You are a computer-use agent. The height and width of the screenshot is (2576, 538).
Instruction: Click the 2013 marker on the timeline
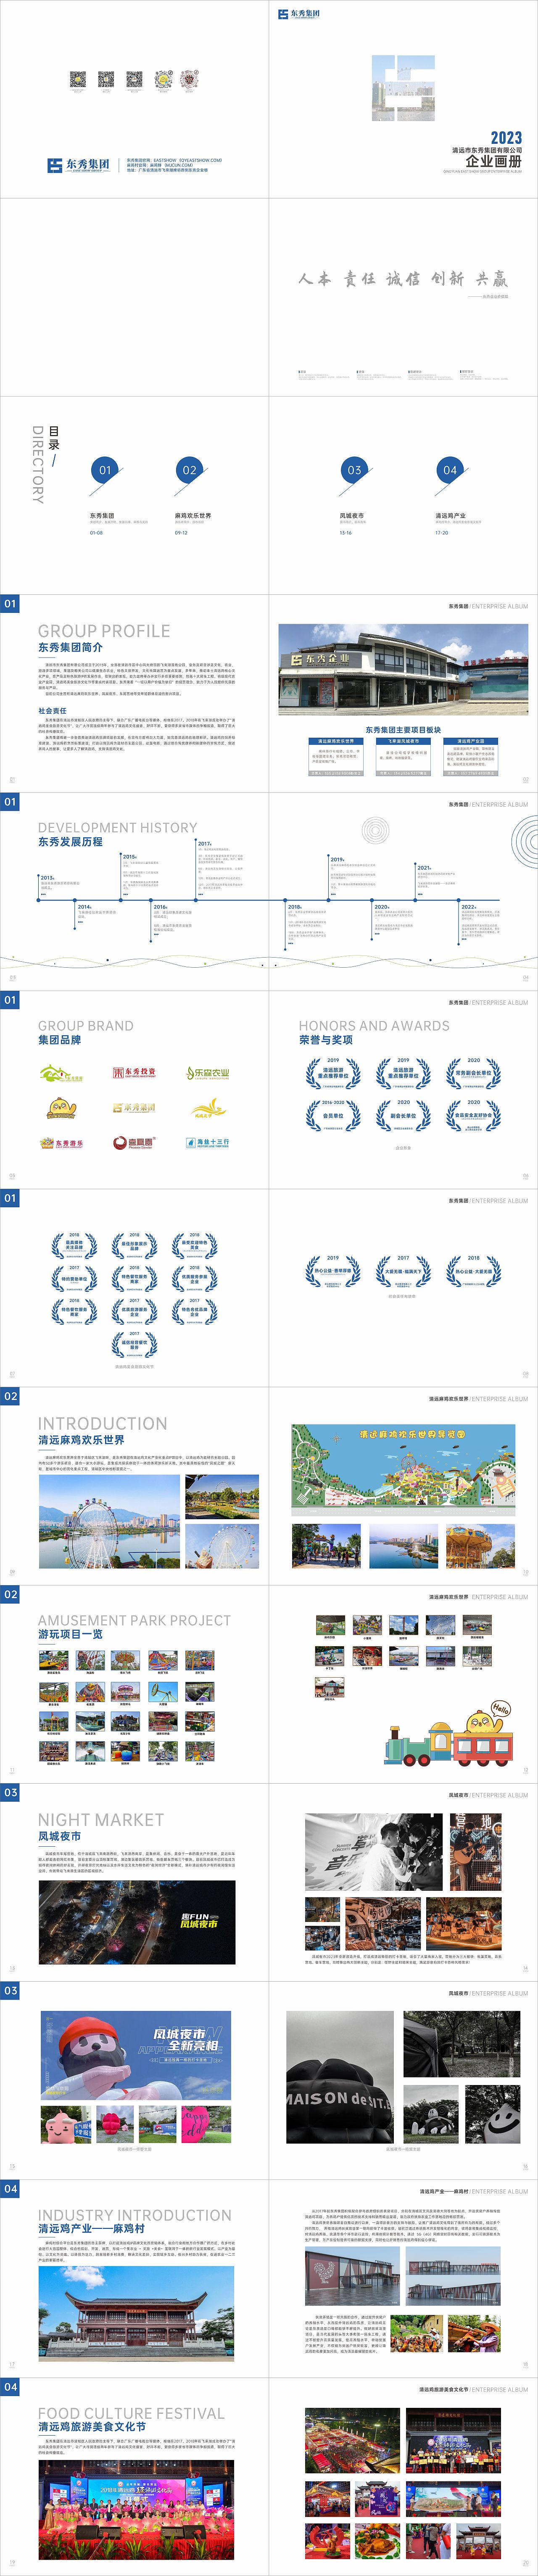coord(47,878)
